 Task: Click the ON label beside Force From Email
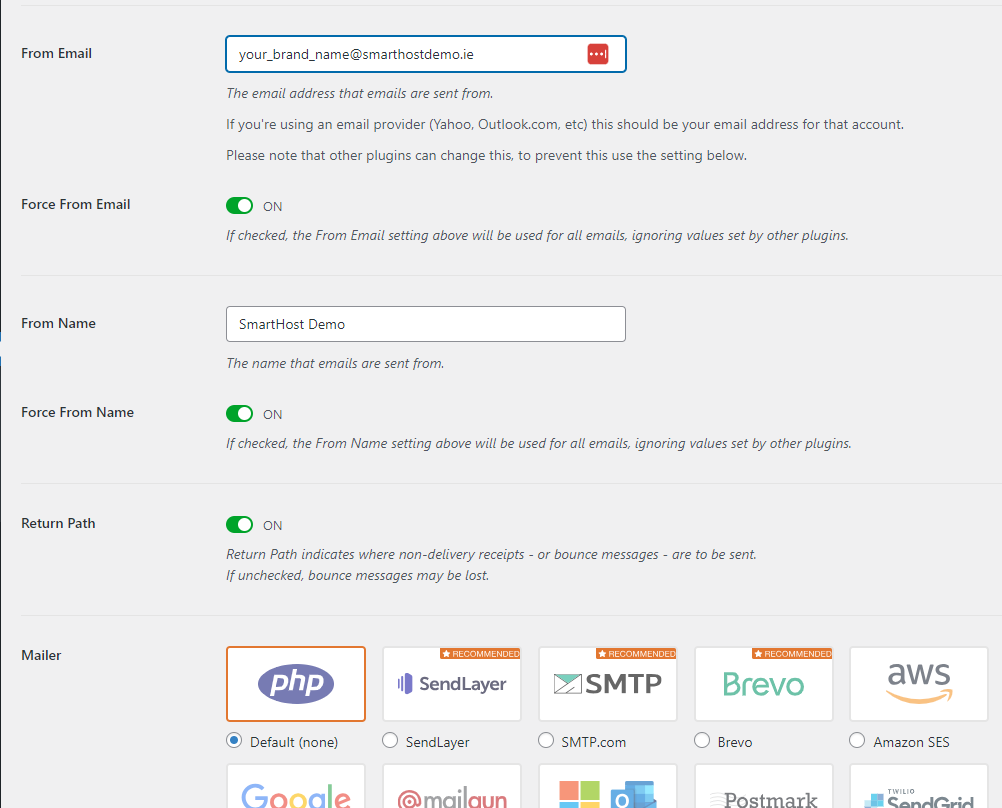coord(273,206)
